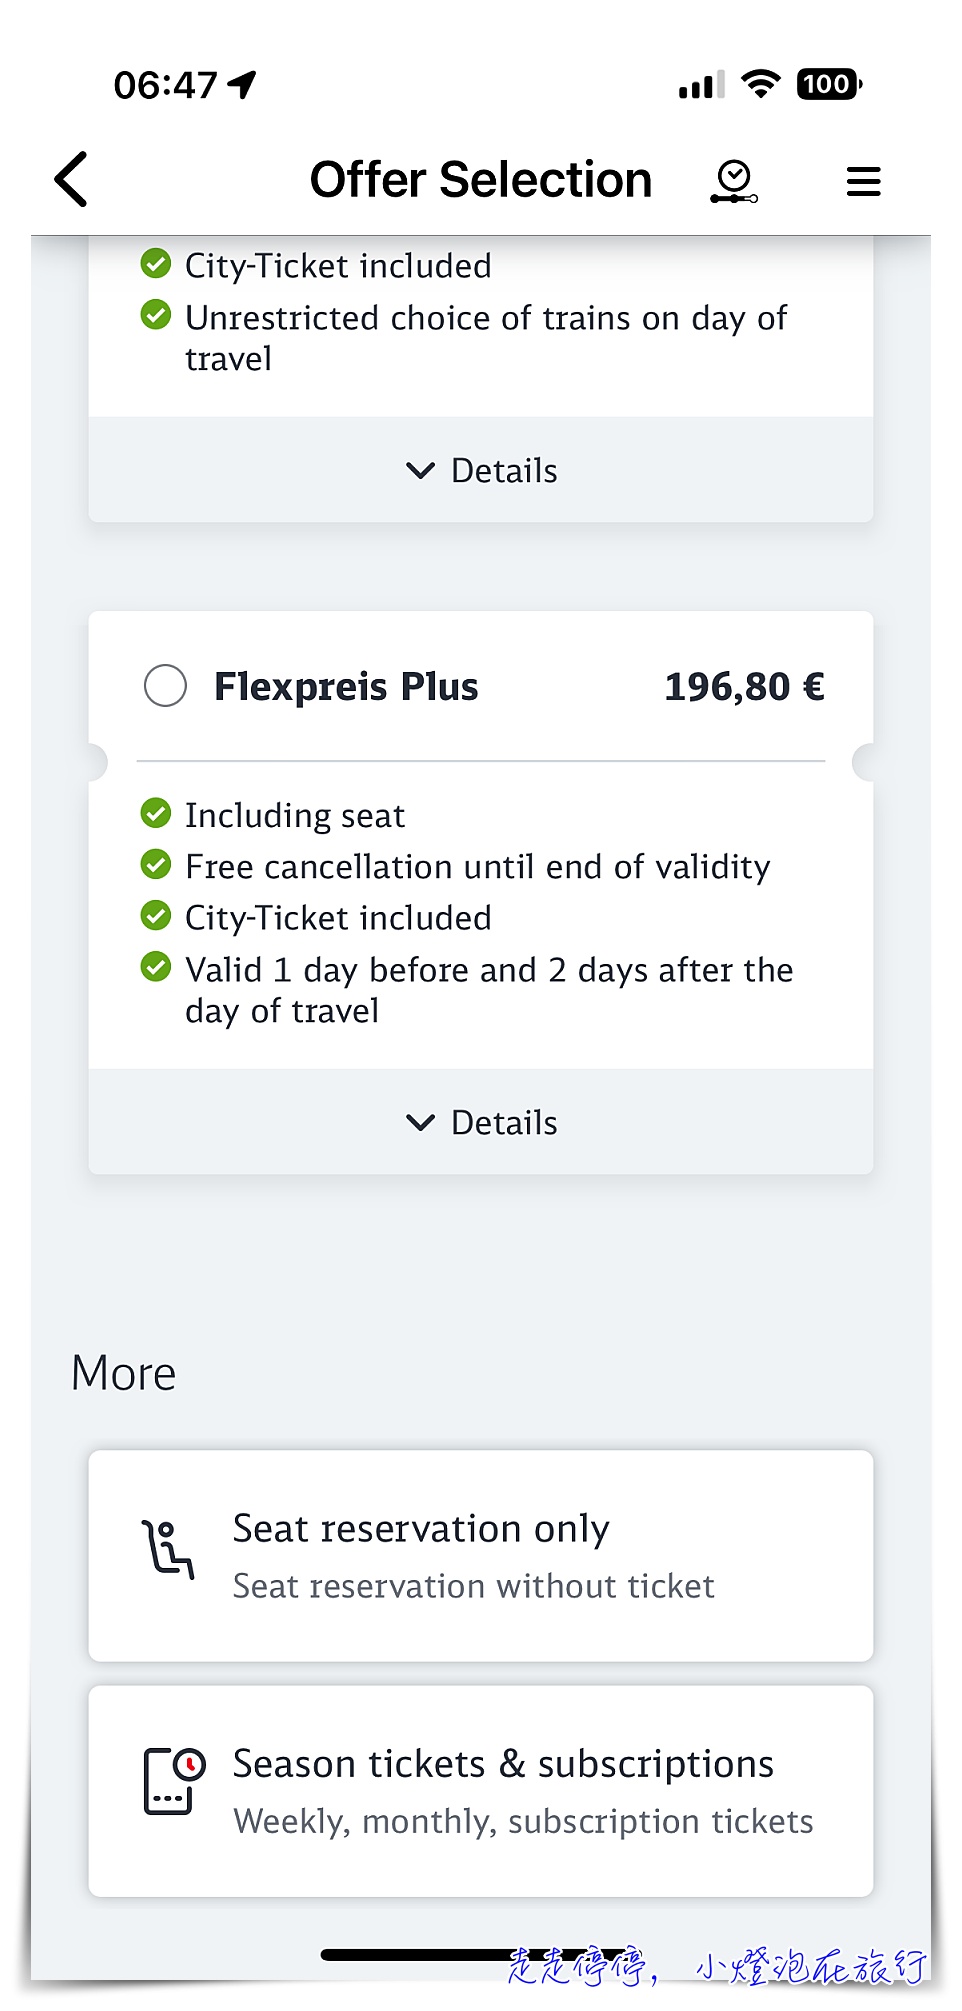962x2011 pixels.
Task: Expand Details under Flexpreis Plus
Action: coord(481,1122)
